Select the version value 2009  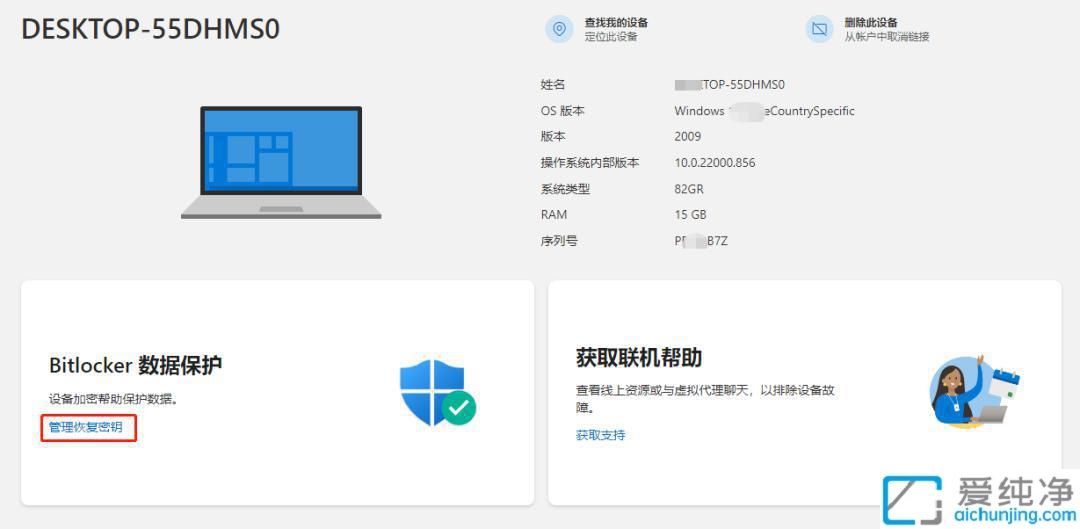[687, 137]
